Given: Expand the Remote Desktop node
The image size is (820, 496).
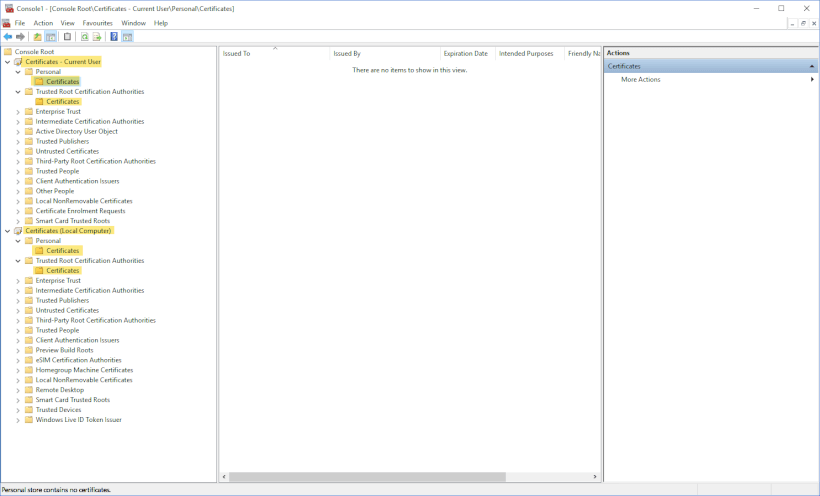Looking at the screenshot, I should click(x=18, y=390).
